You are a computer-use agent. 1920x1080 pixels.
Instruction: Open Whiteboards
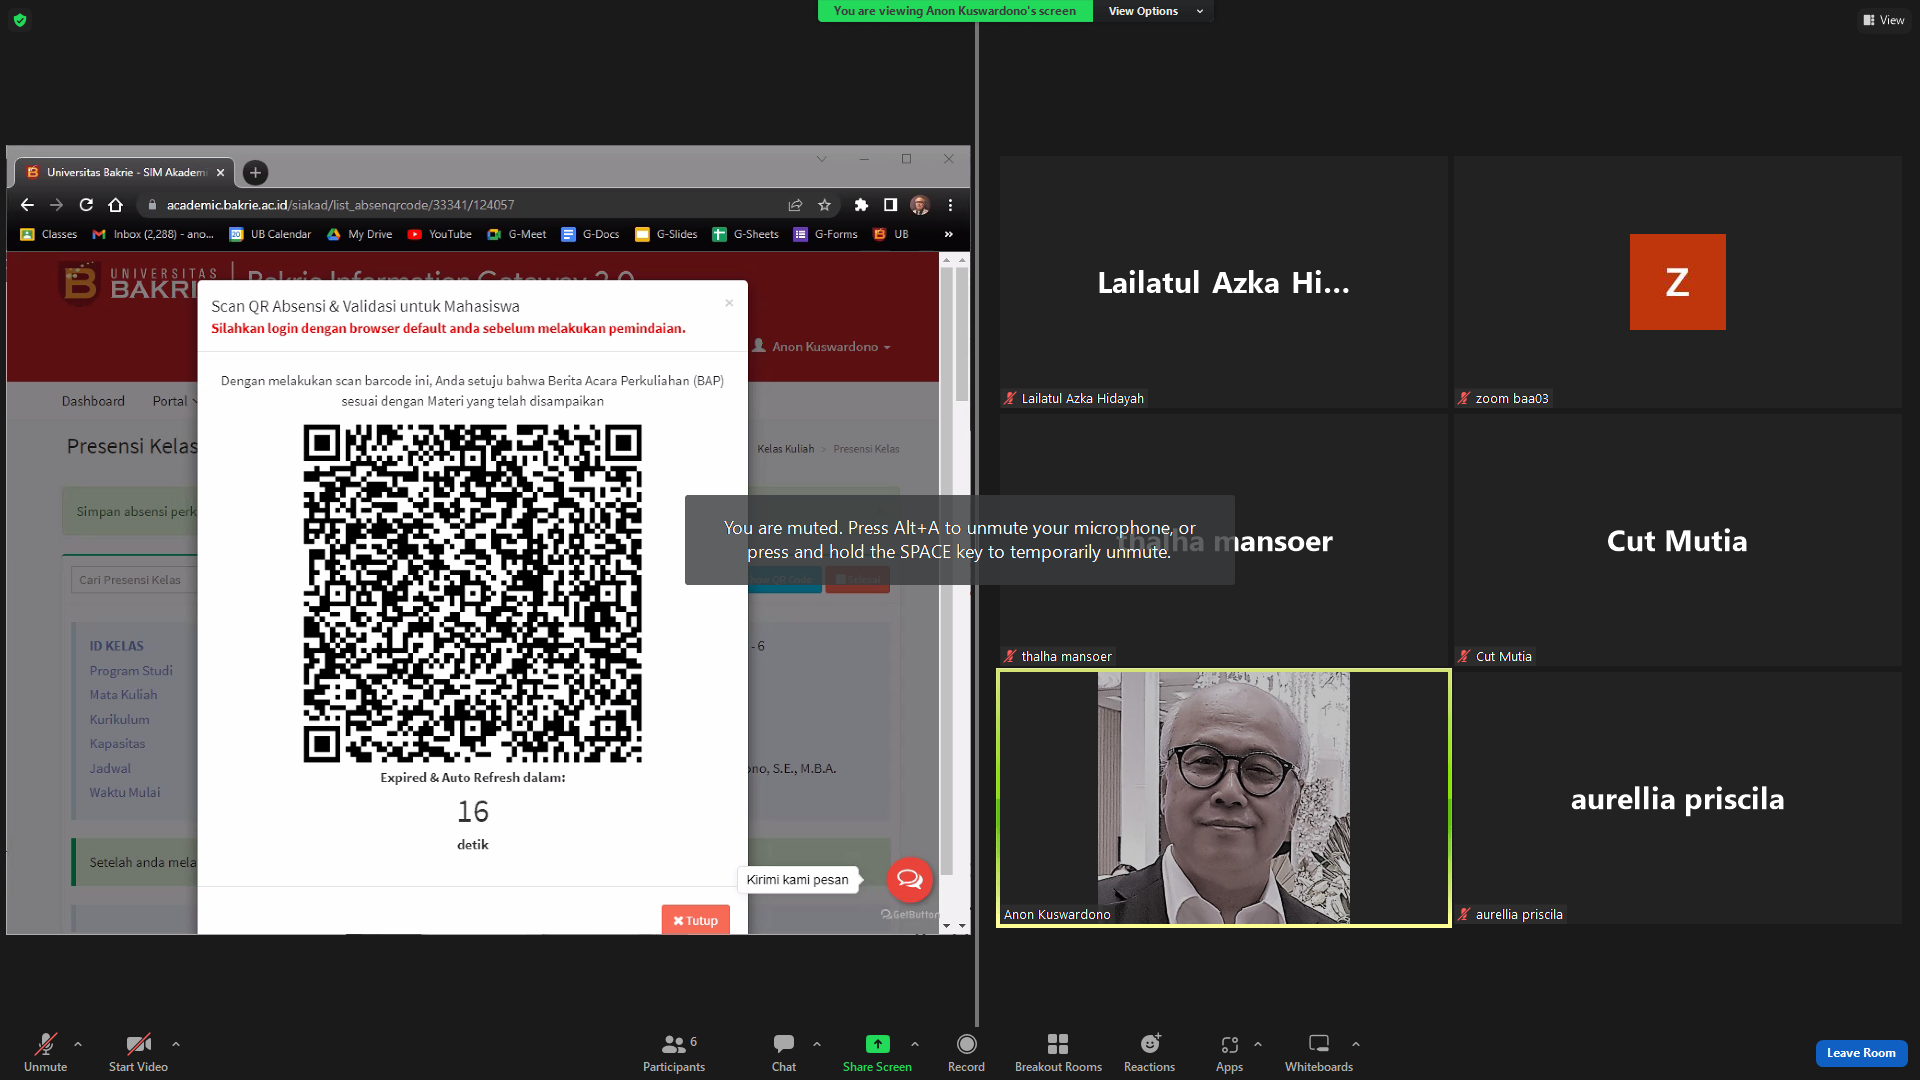pyautogui.click(x=1319, y=1052)
